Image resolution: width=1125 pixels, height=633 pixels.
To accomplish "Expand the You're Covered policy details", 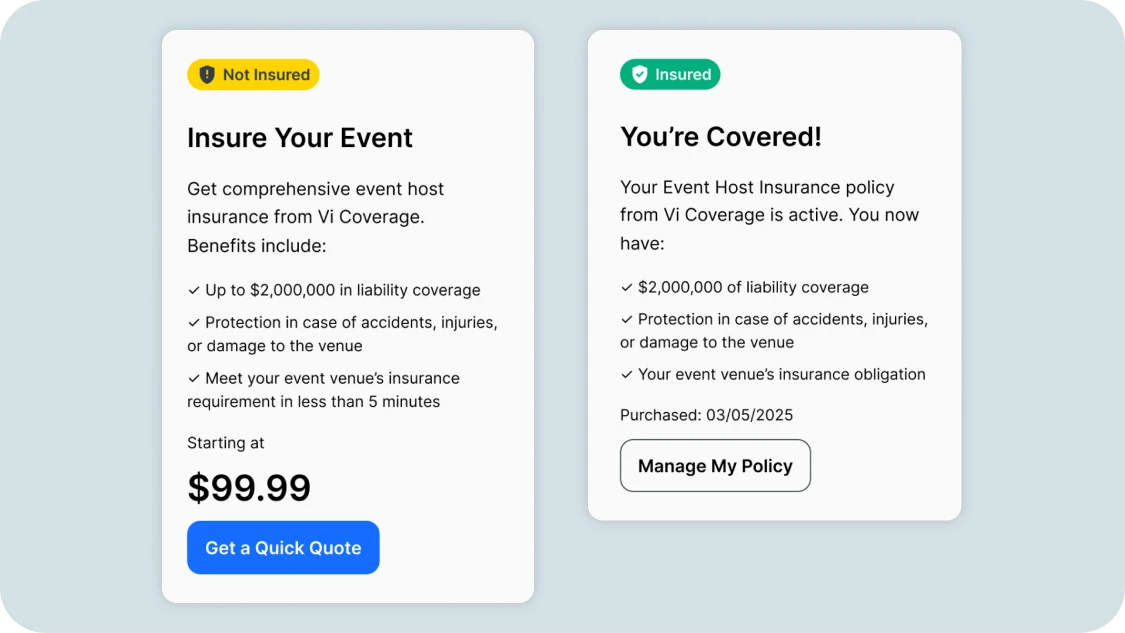I will click(774, 275).
